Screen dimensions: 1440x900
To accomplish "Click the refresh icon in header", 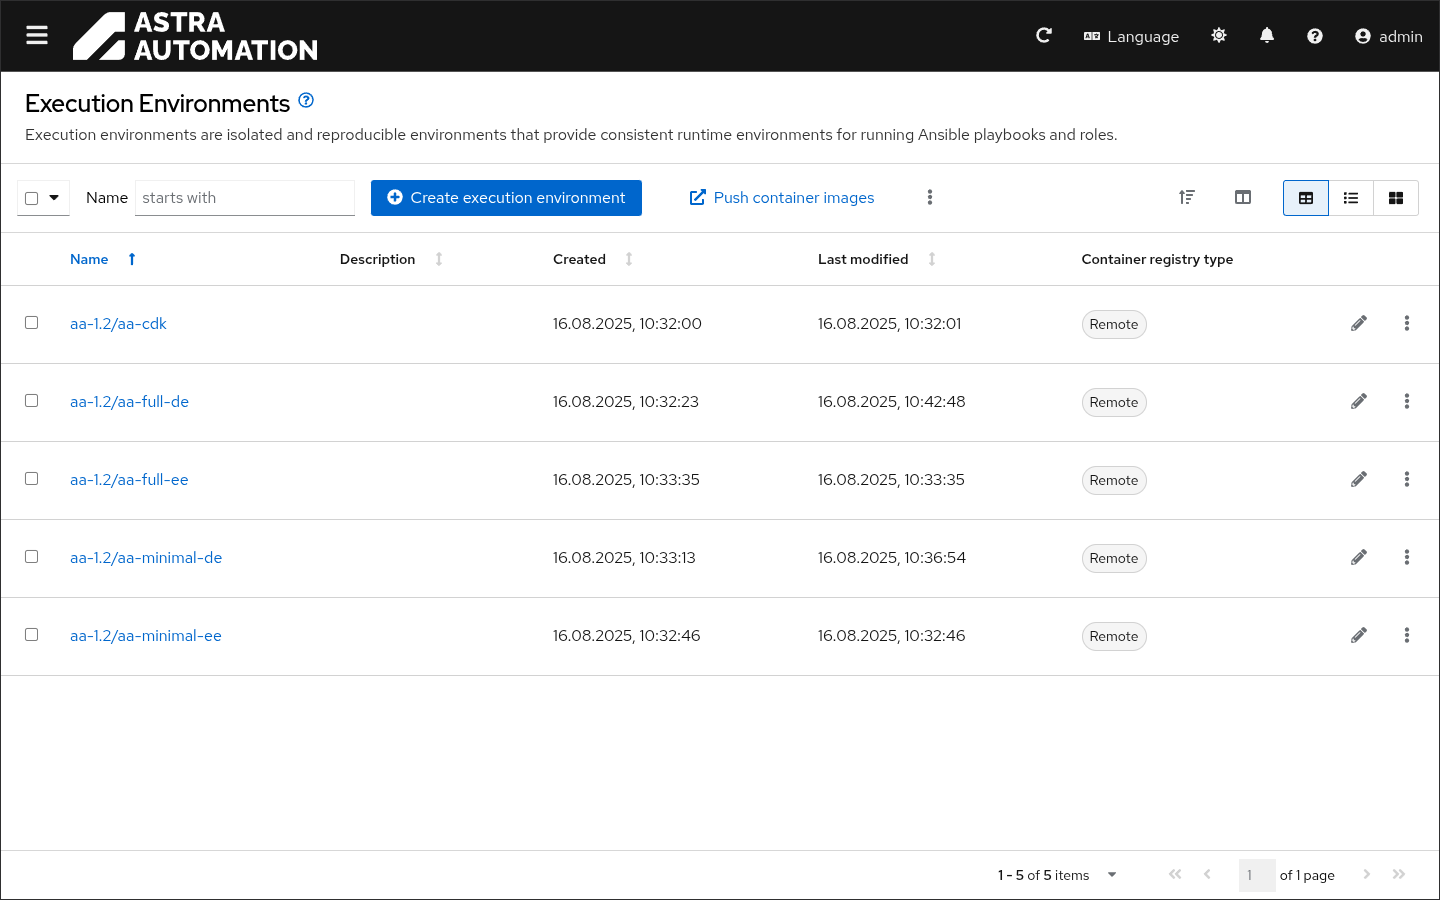I will 1044,36.
